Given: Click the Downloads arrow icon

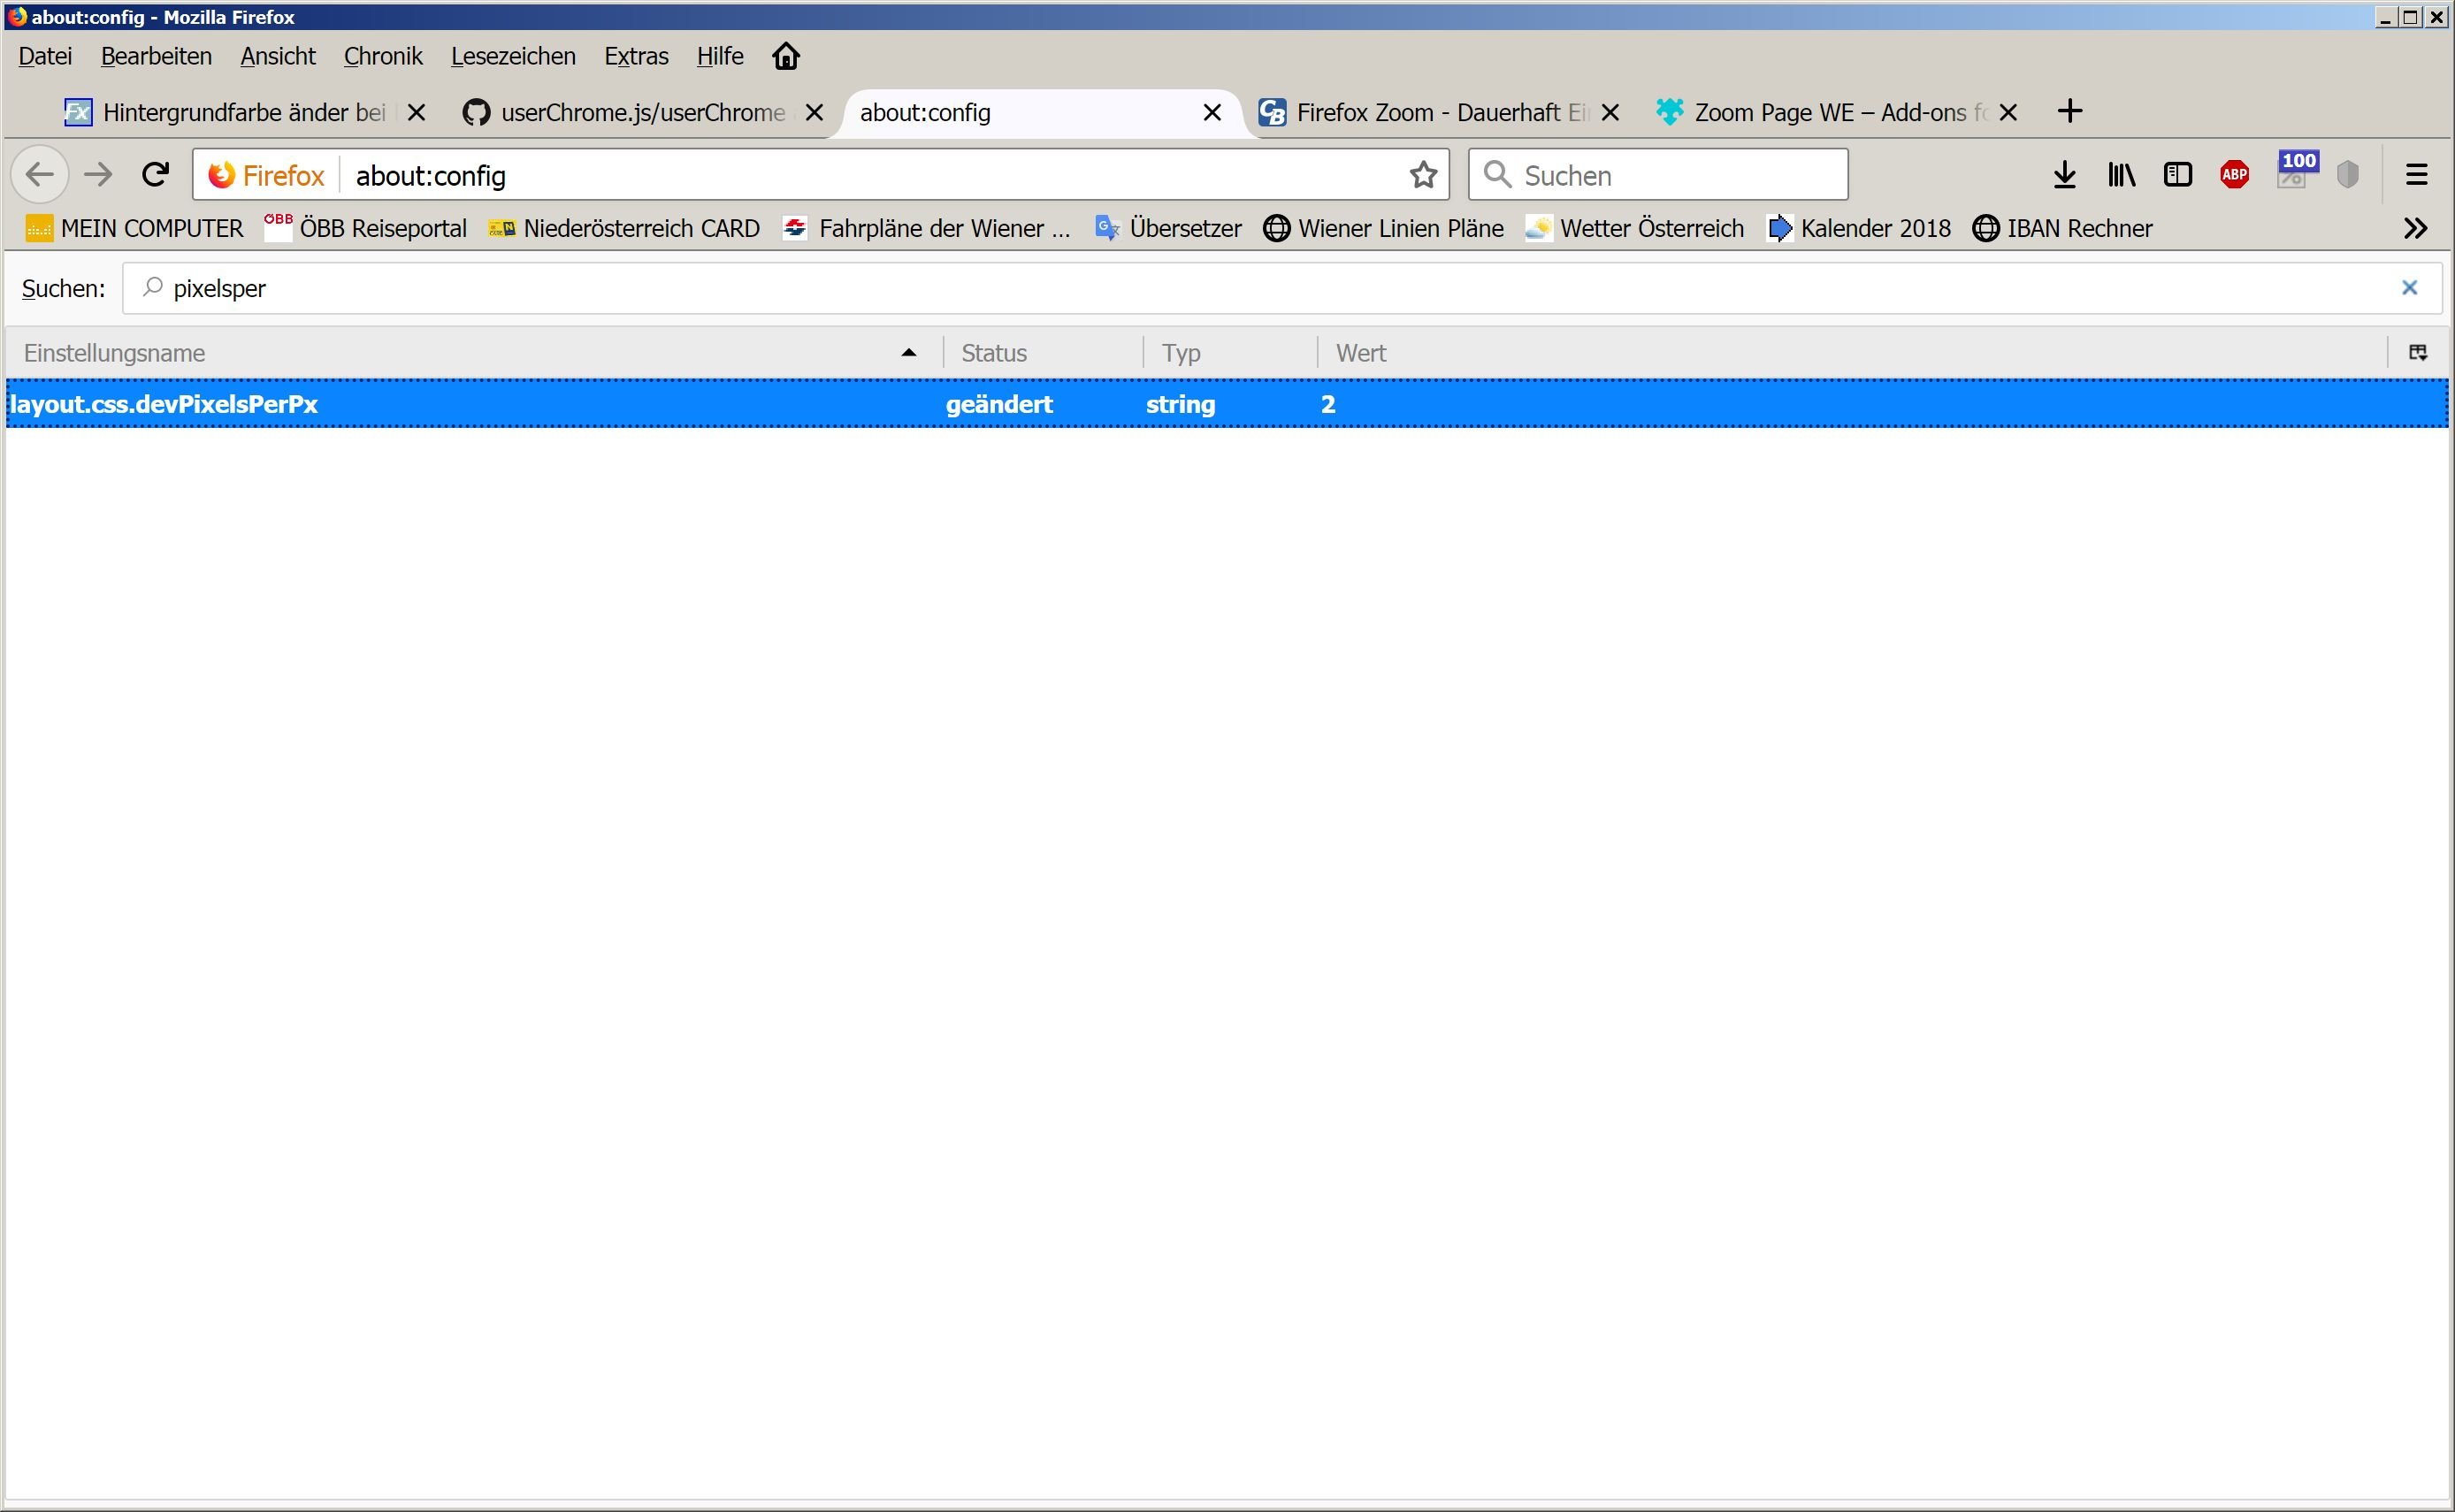Looking at the screenshot, I should (2064, 175).
